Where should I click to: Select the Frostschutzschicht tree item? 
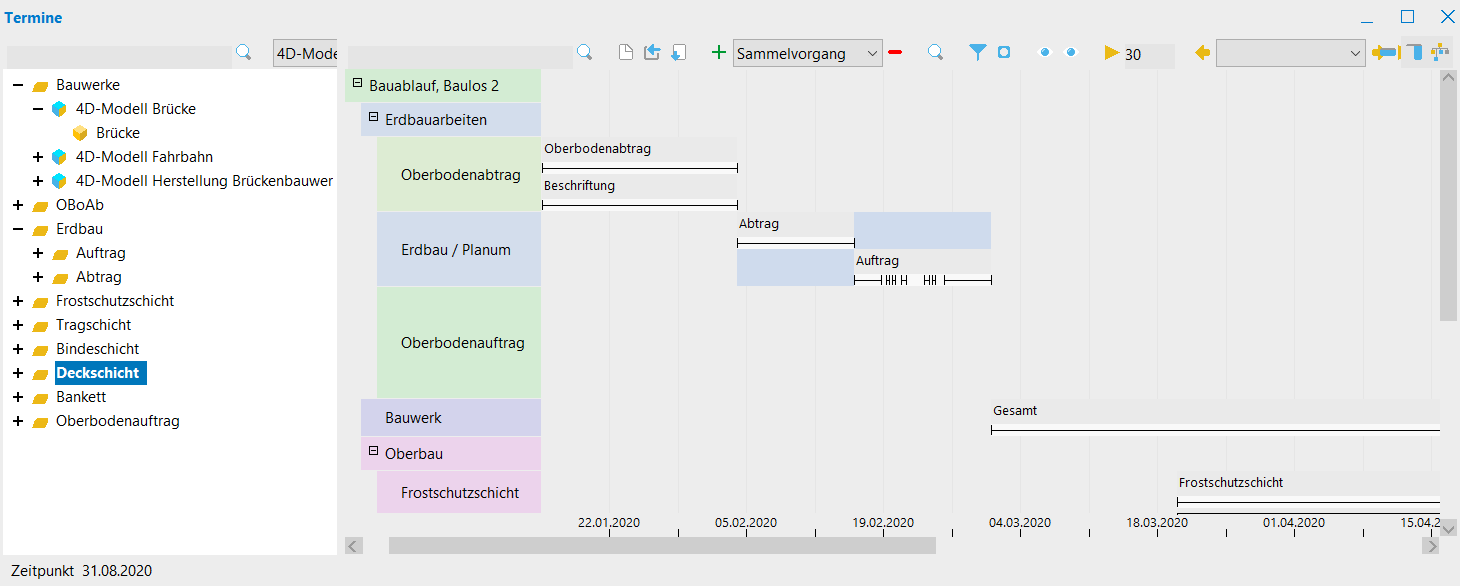point(114,301)
